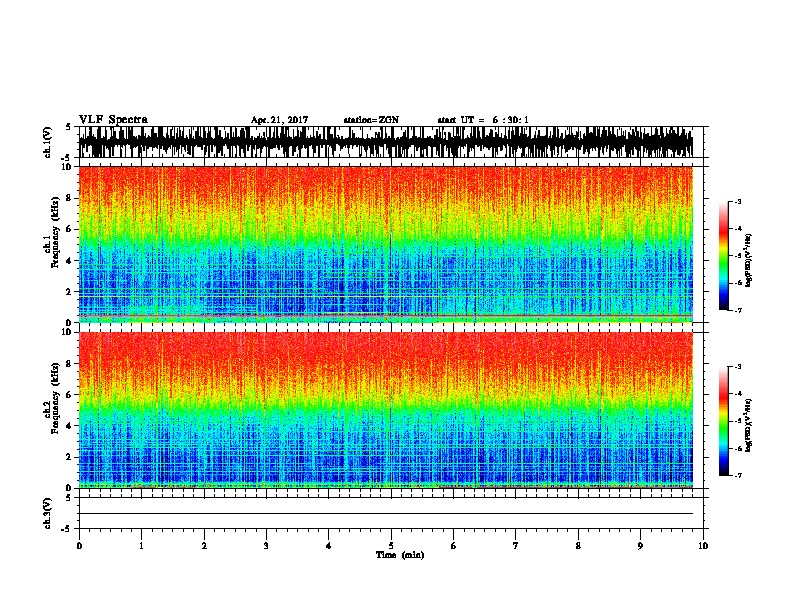Click the "4" kHz tick of ch.2 spectrogram

[70, 426]
